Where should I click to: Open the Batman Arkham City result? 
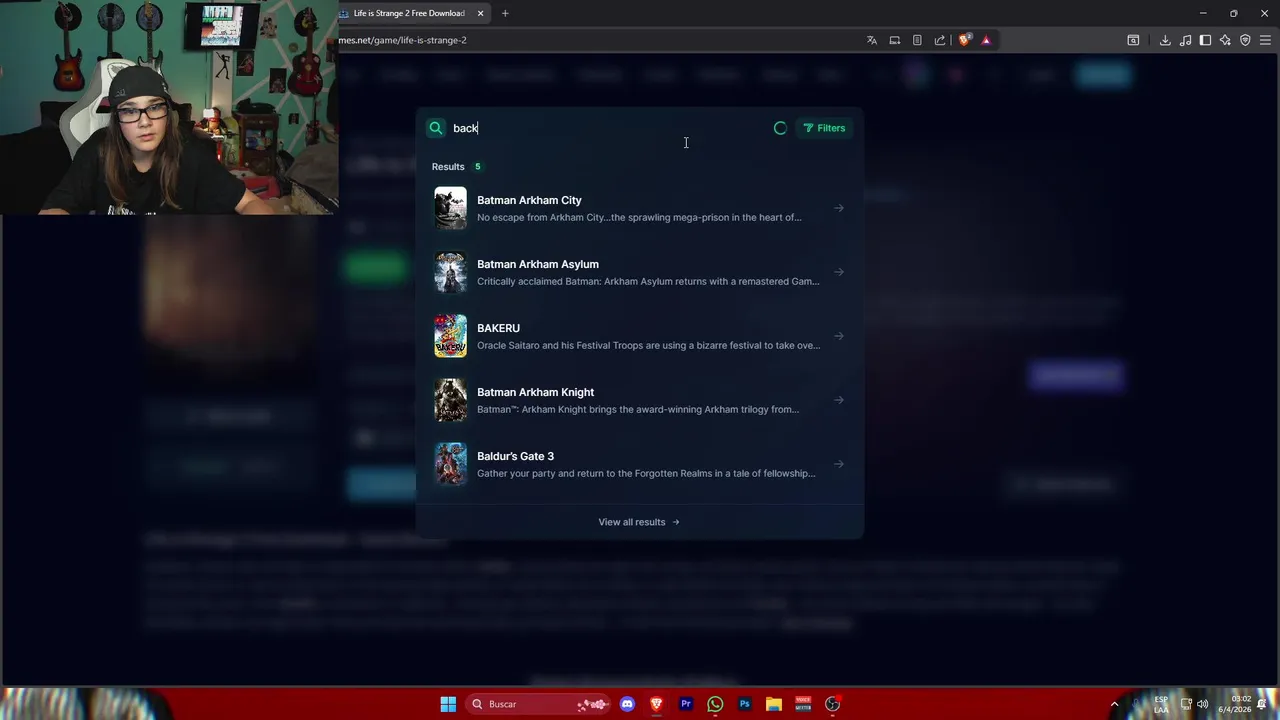point(640,208)
